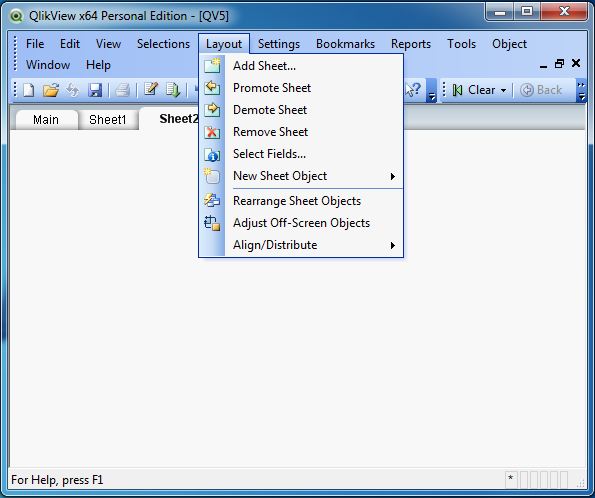Open the View menu
595x498 pixels.
click(x=108, y=44)
